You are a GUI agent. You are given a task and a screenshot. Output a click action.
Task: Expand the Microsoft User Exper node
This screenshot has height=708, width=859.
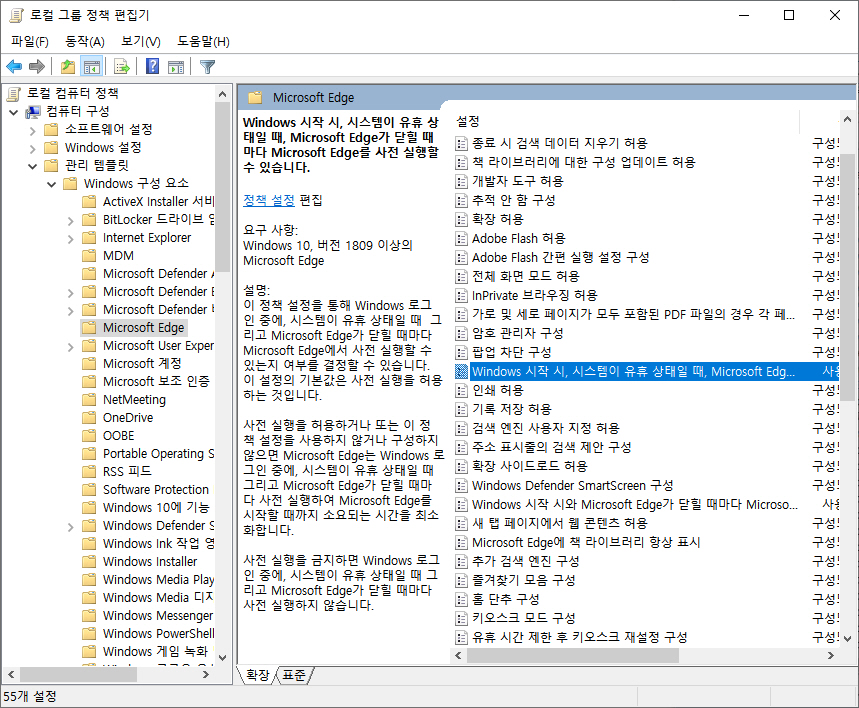(x=70, y=347)
